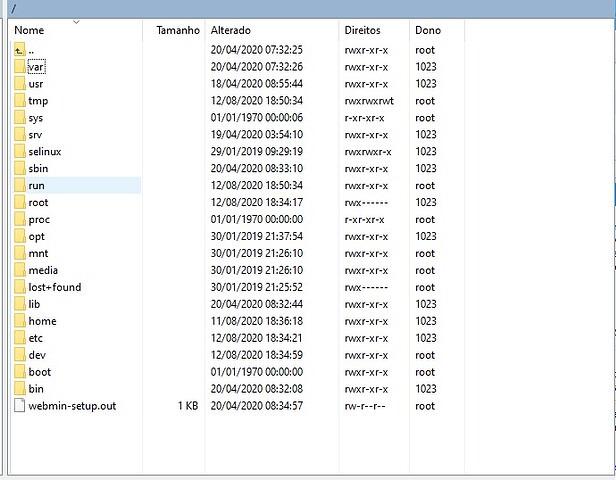The width and height of the screenshot is (616, 480).
Task: Click permissions 'rwxrwxr-x' of selinux
Action: tap(368, 152)
